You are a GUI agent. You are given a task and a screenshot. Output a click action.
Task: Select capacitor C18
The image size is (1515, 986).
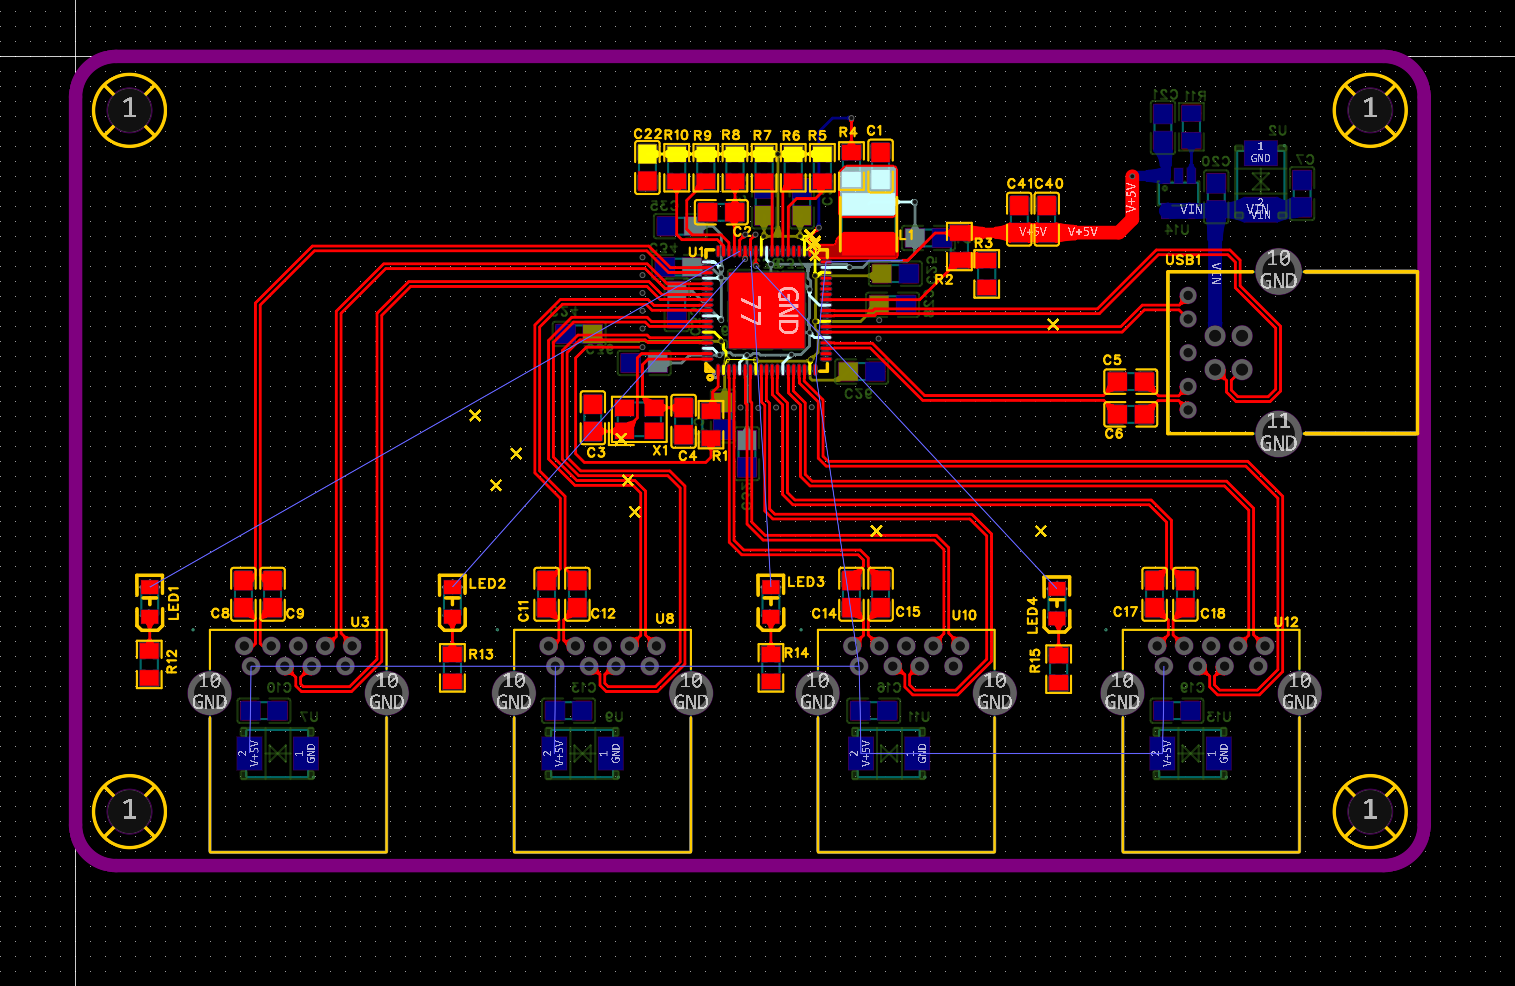1185,594
